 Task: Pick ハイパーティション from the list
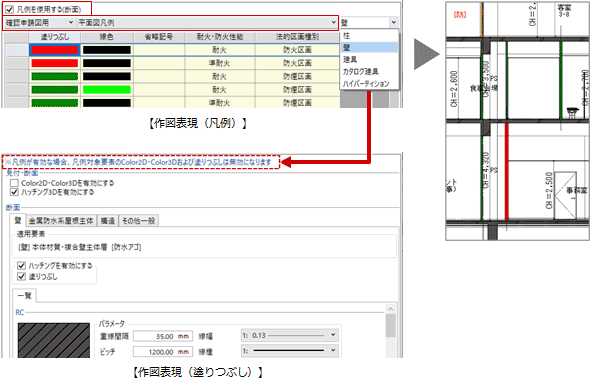(369, 83)
